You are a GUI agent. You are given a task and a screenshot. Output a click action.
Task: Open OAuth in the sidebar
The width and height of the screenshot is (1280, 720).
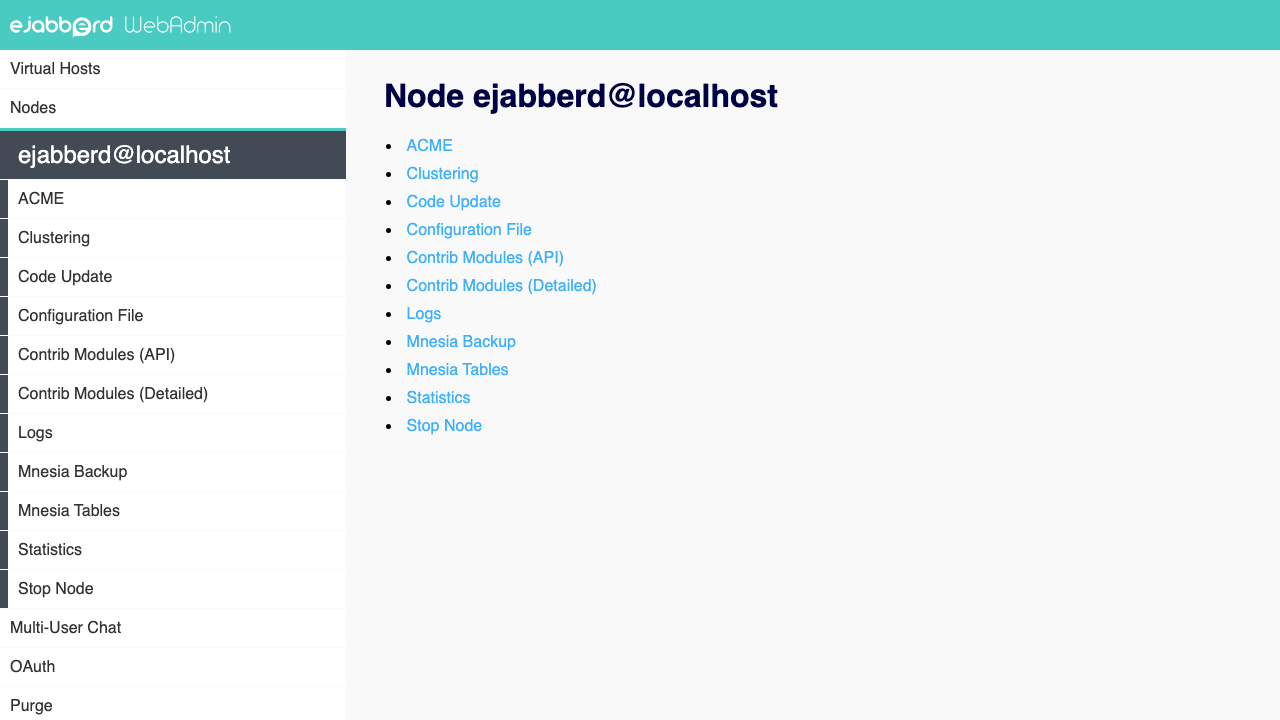click(173, 667)
